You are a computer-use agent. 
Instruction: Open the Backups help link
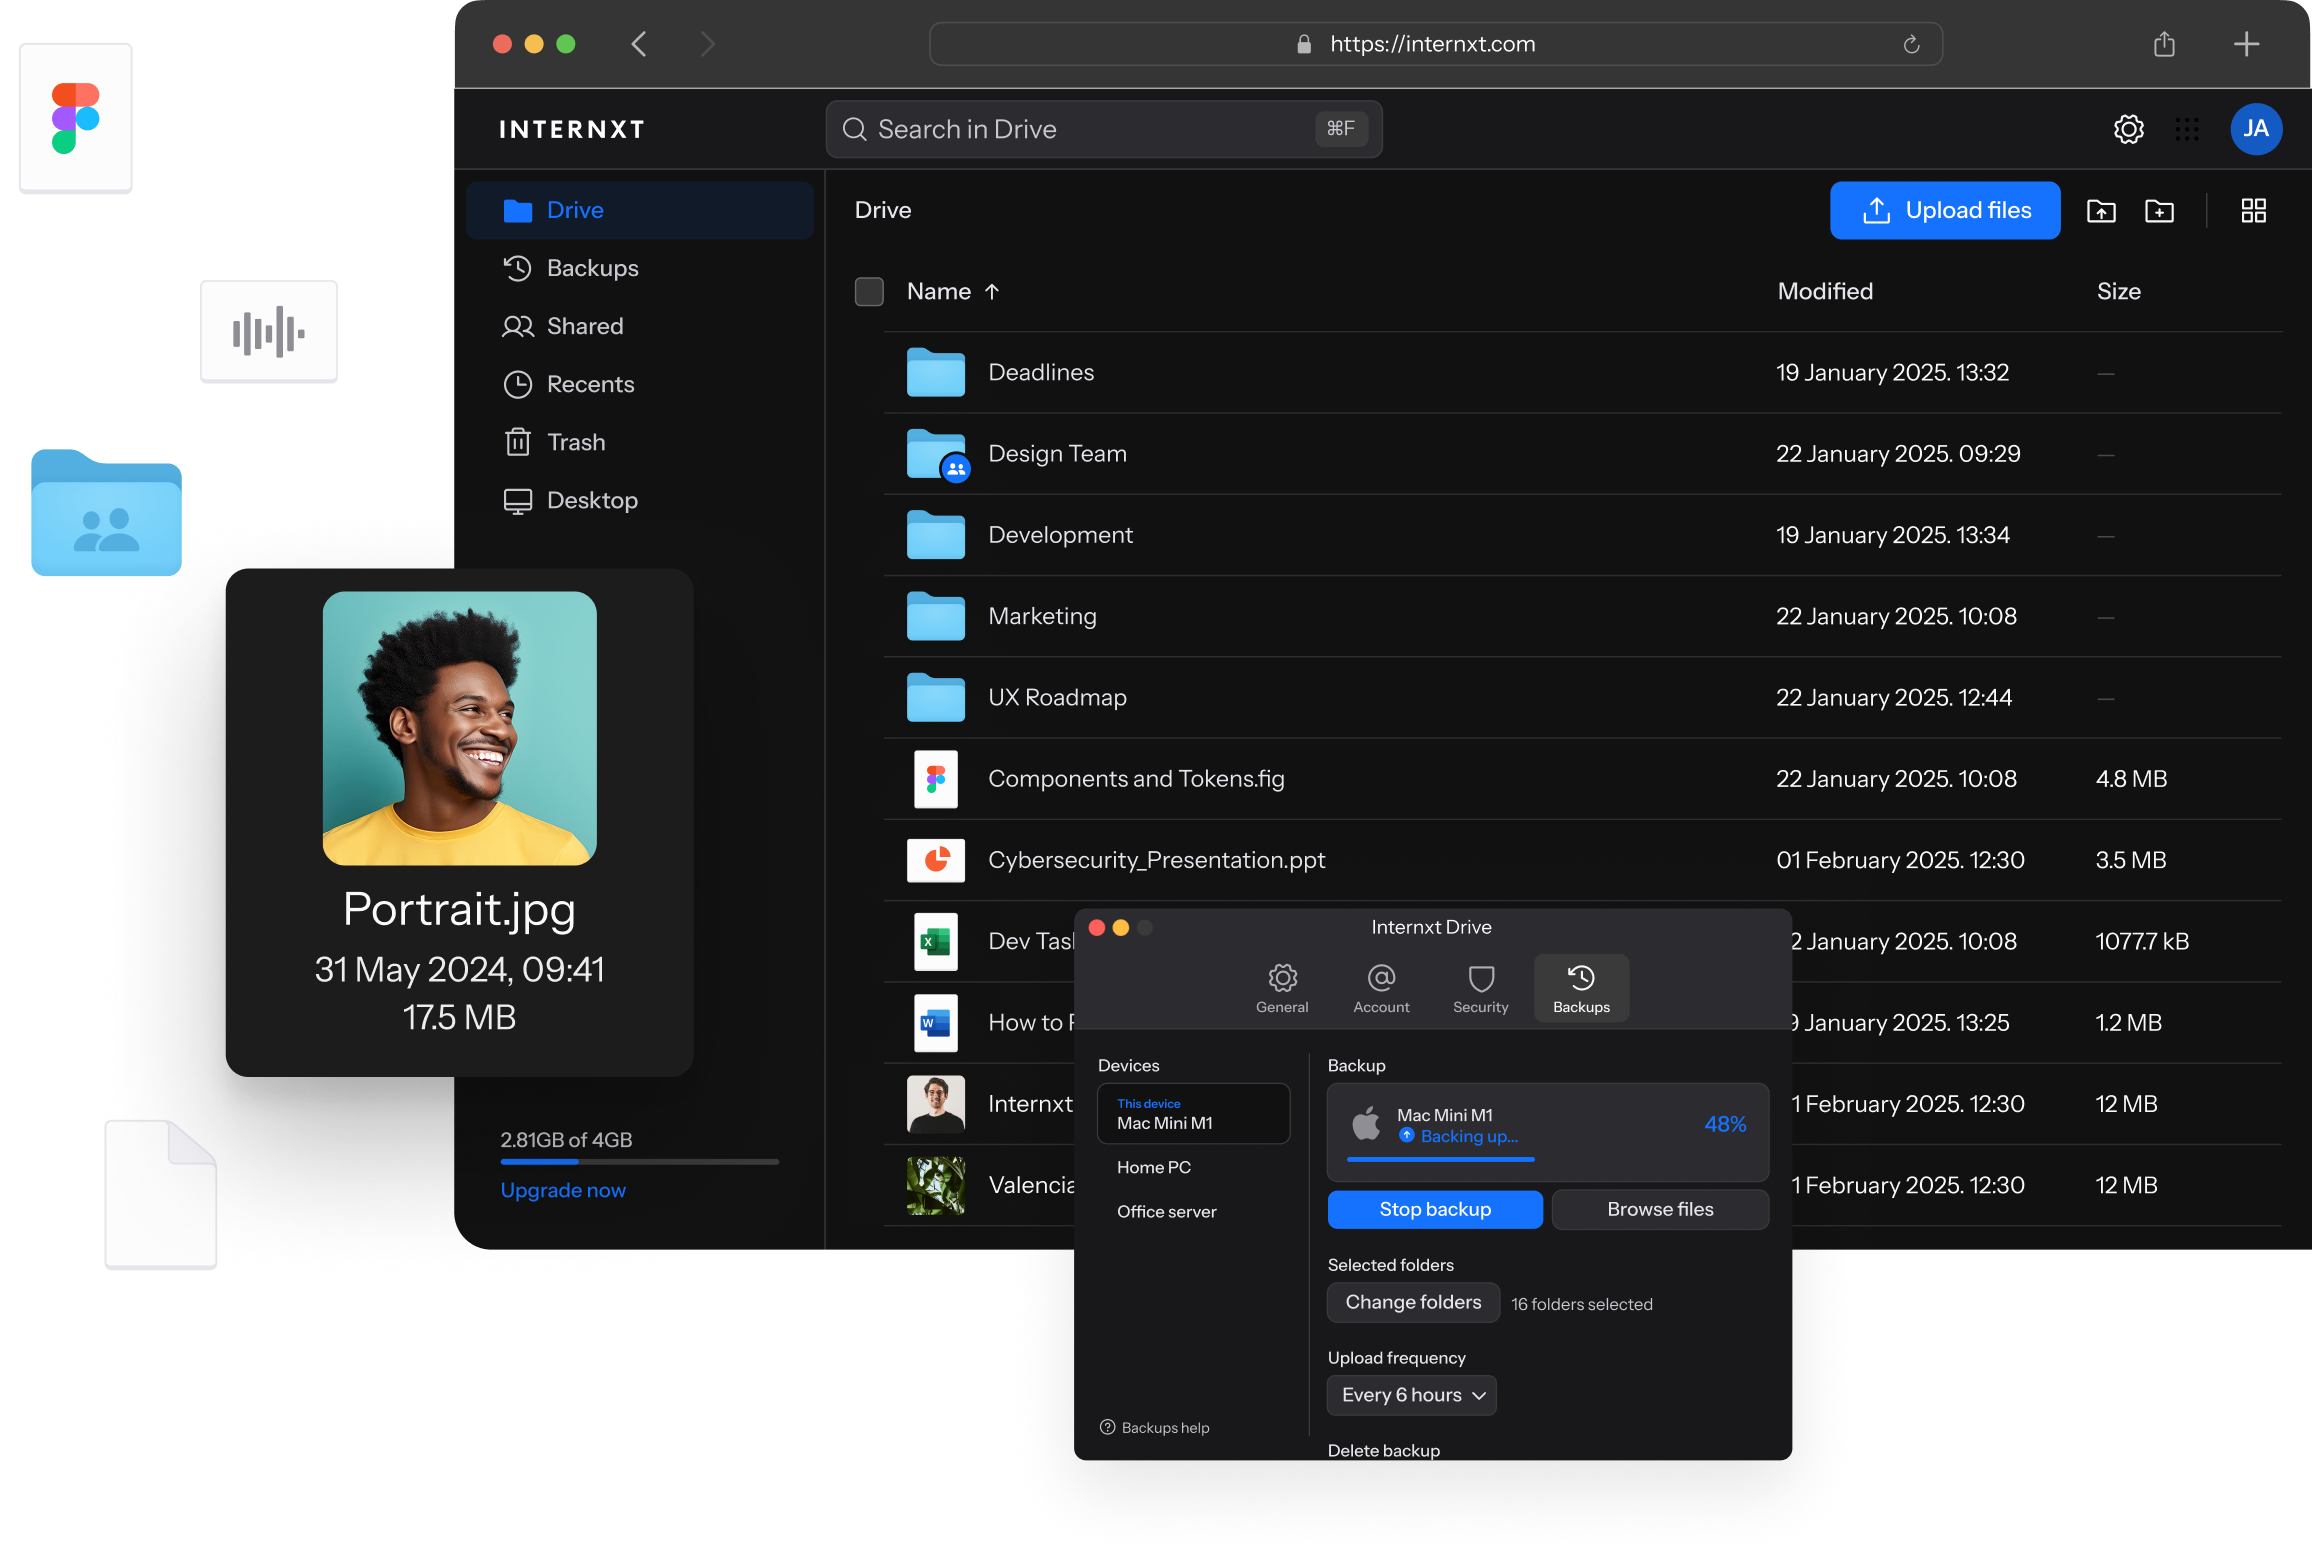[x=1155, y=1427]
